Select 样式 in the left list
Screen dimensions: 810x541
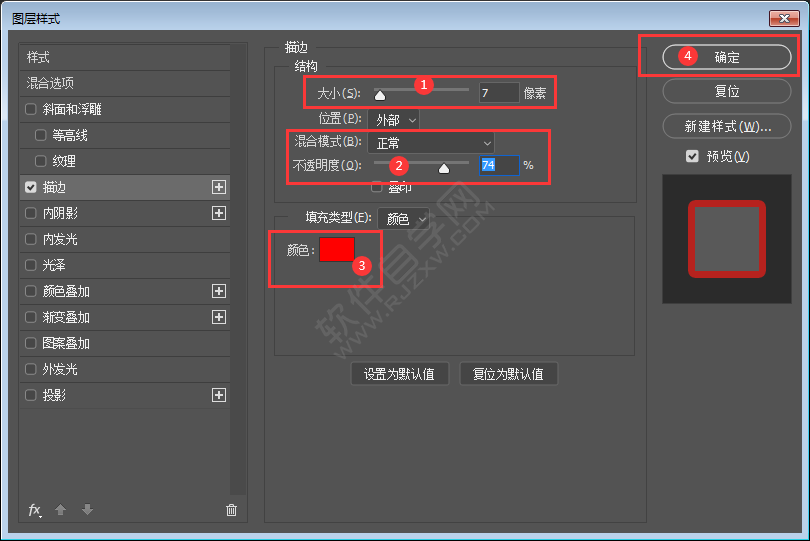(x=38, y=57)
